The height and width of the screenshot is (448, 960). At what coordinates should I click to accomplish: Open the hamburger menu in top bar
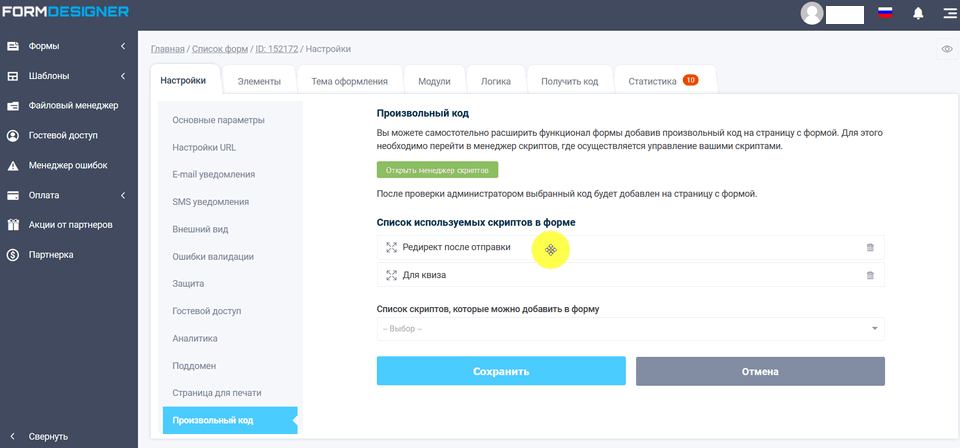[x=948, y=13]
